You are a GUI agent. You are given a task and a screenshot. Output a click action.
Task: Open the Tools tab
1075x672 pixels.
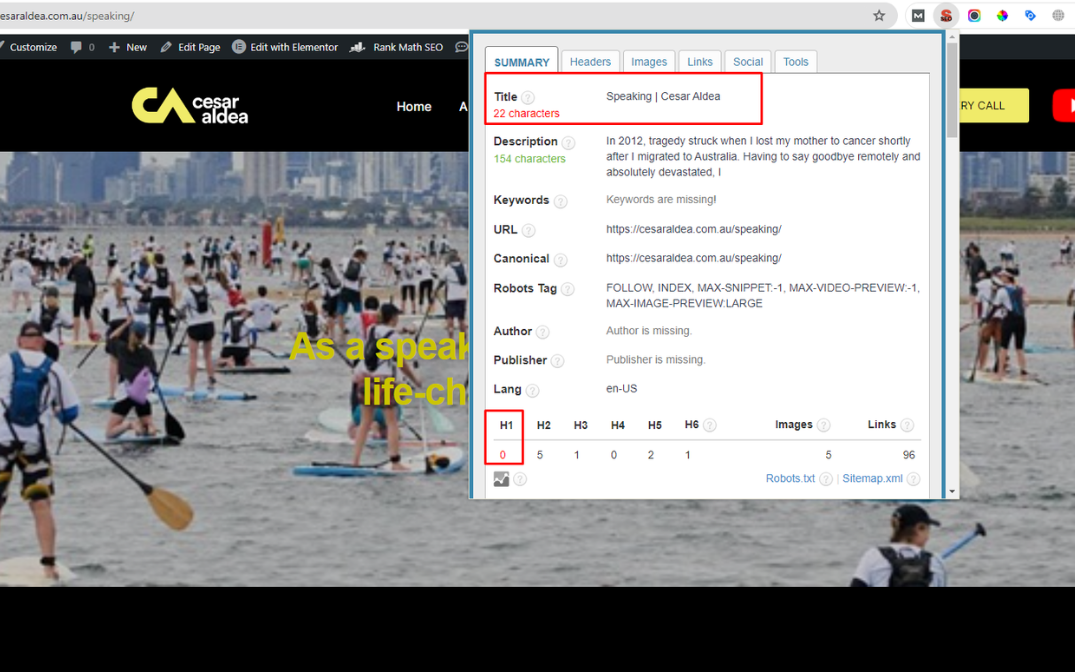(x=796, y=62)
